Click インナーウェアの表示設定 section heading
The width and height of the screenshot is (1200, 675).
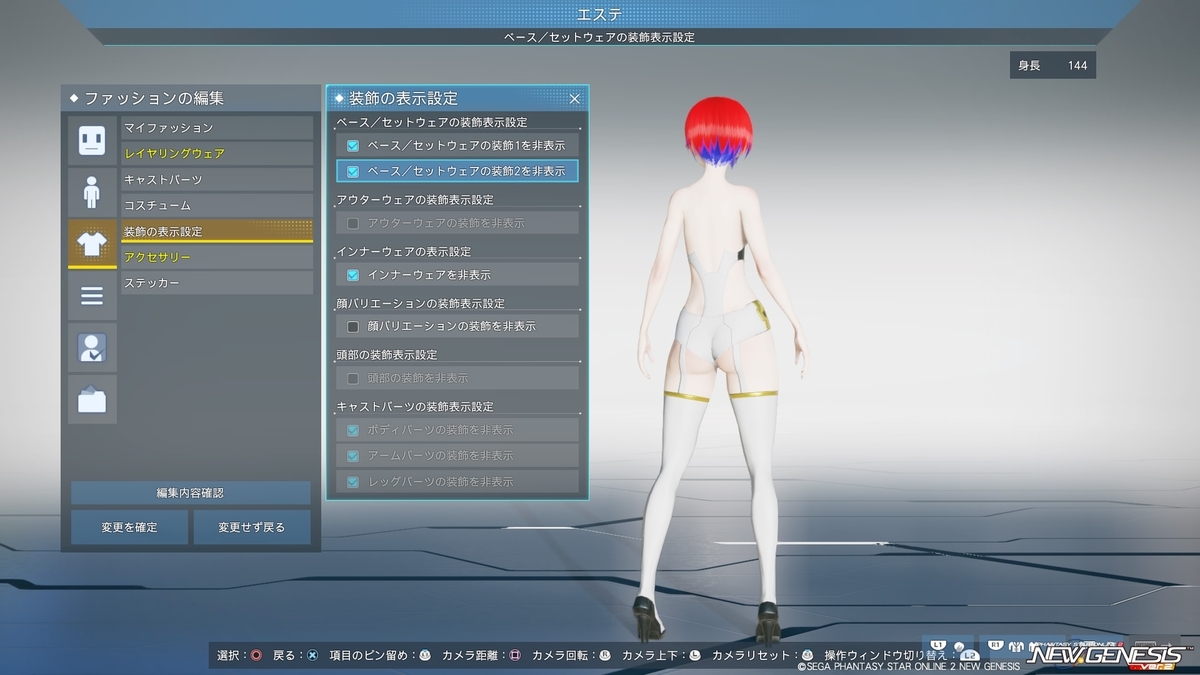[x=404, y=251]
